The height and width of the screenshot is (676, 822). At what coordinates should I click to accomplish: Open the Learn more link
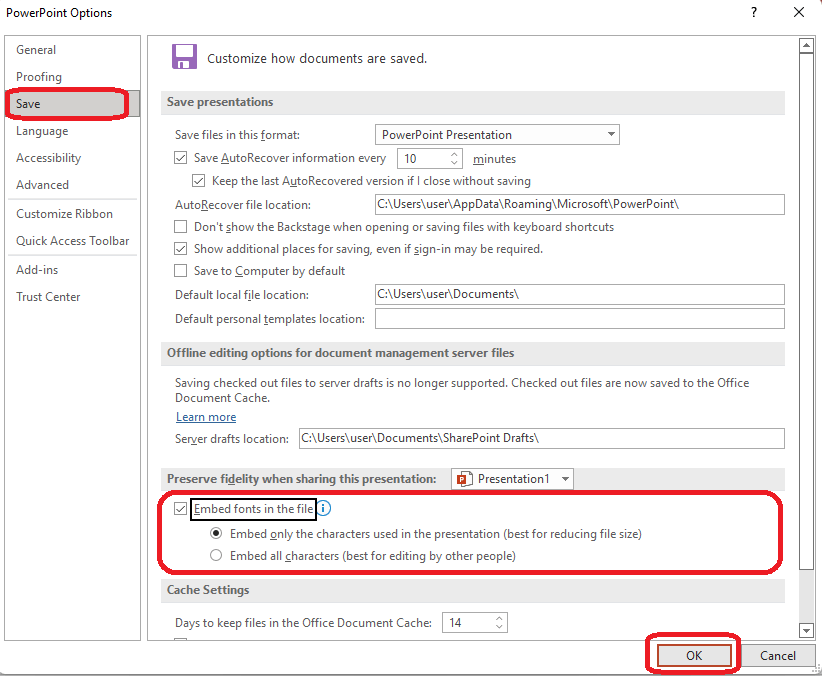click(206, 417)
